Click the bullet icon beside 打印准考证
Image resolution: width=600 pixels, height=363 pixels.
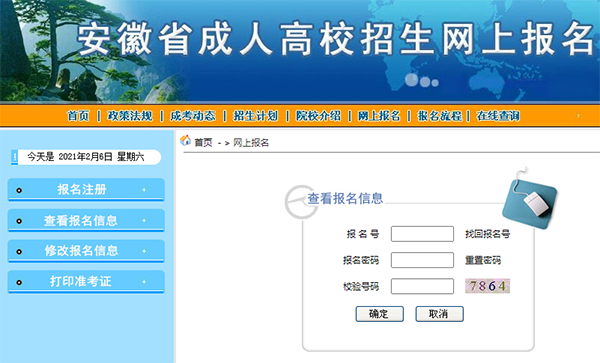pyautogui.click(x=19, y=283)
